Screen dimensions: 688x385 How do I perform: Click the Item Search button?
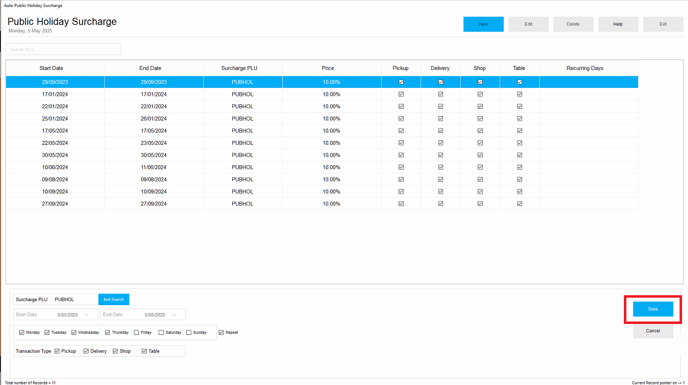(x=114, y=299)
